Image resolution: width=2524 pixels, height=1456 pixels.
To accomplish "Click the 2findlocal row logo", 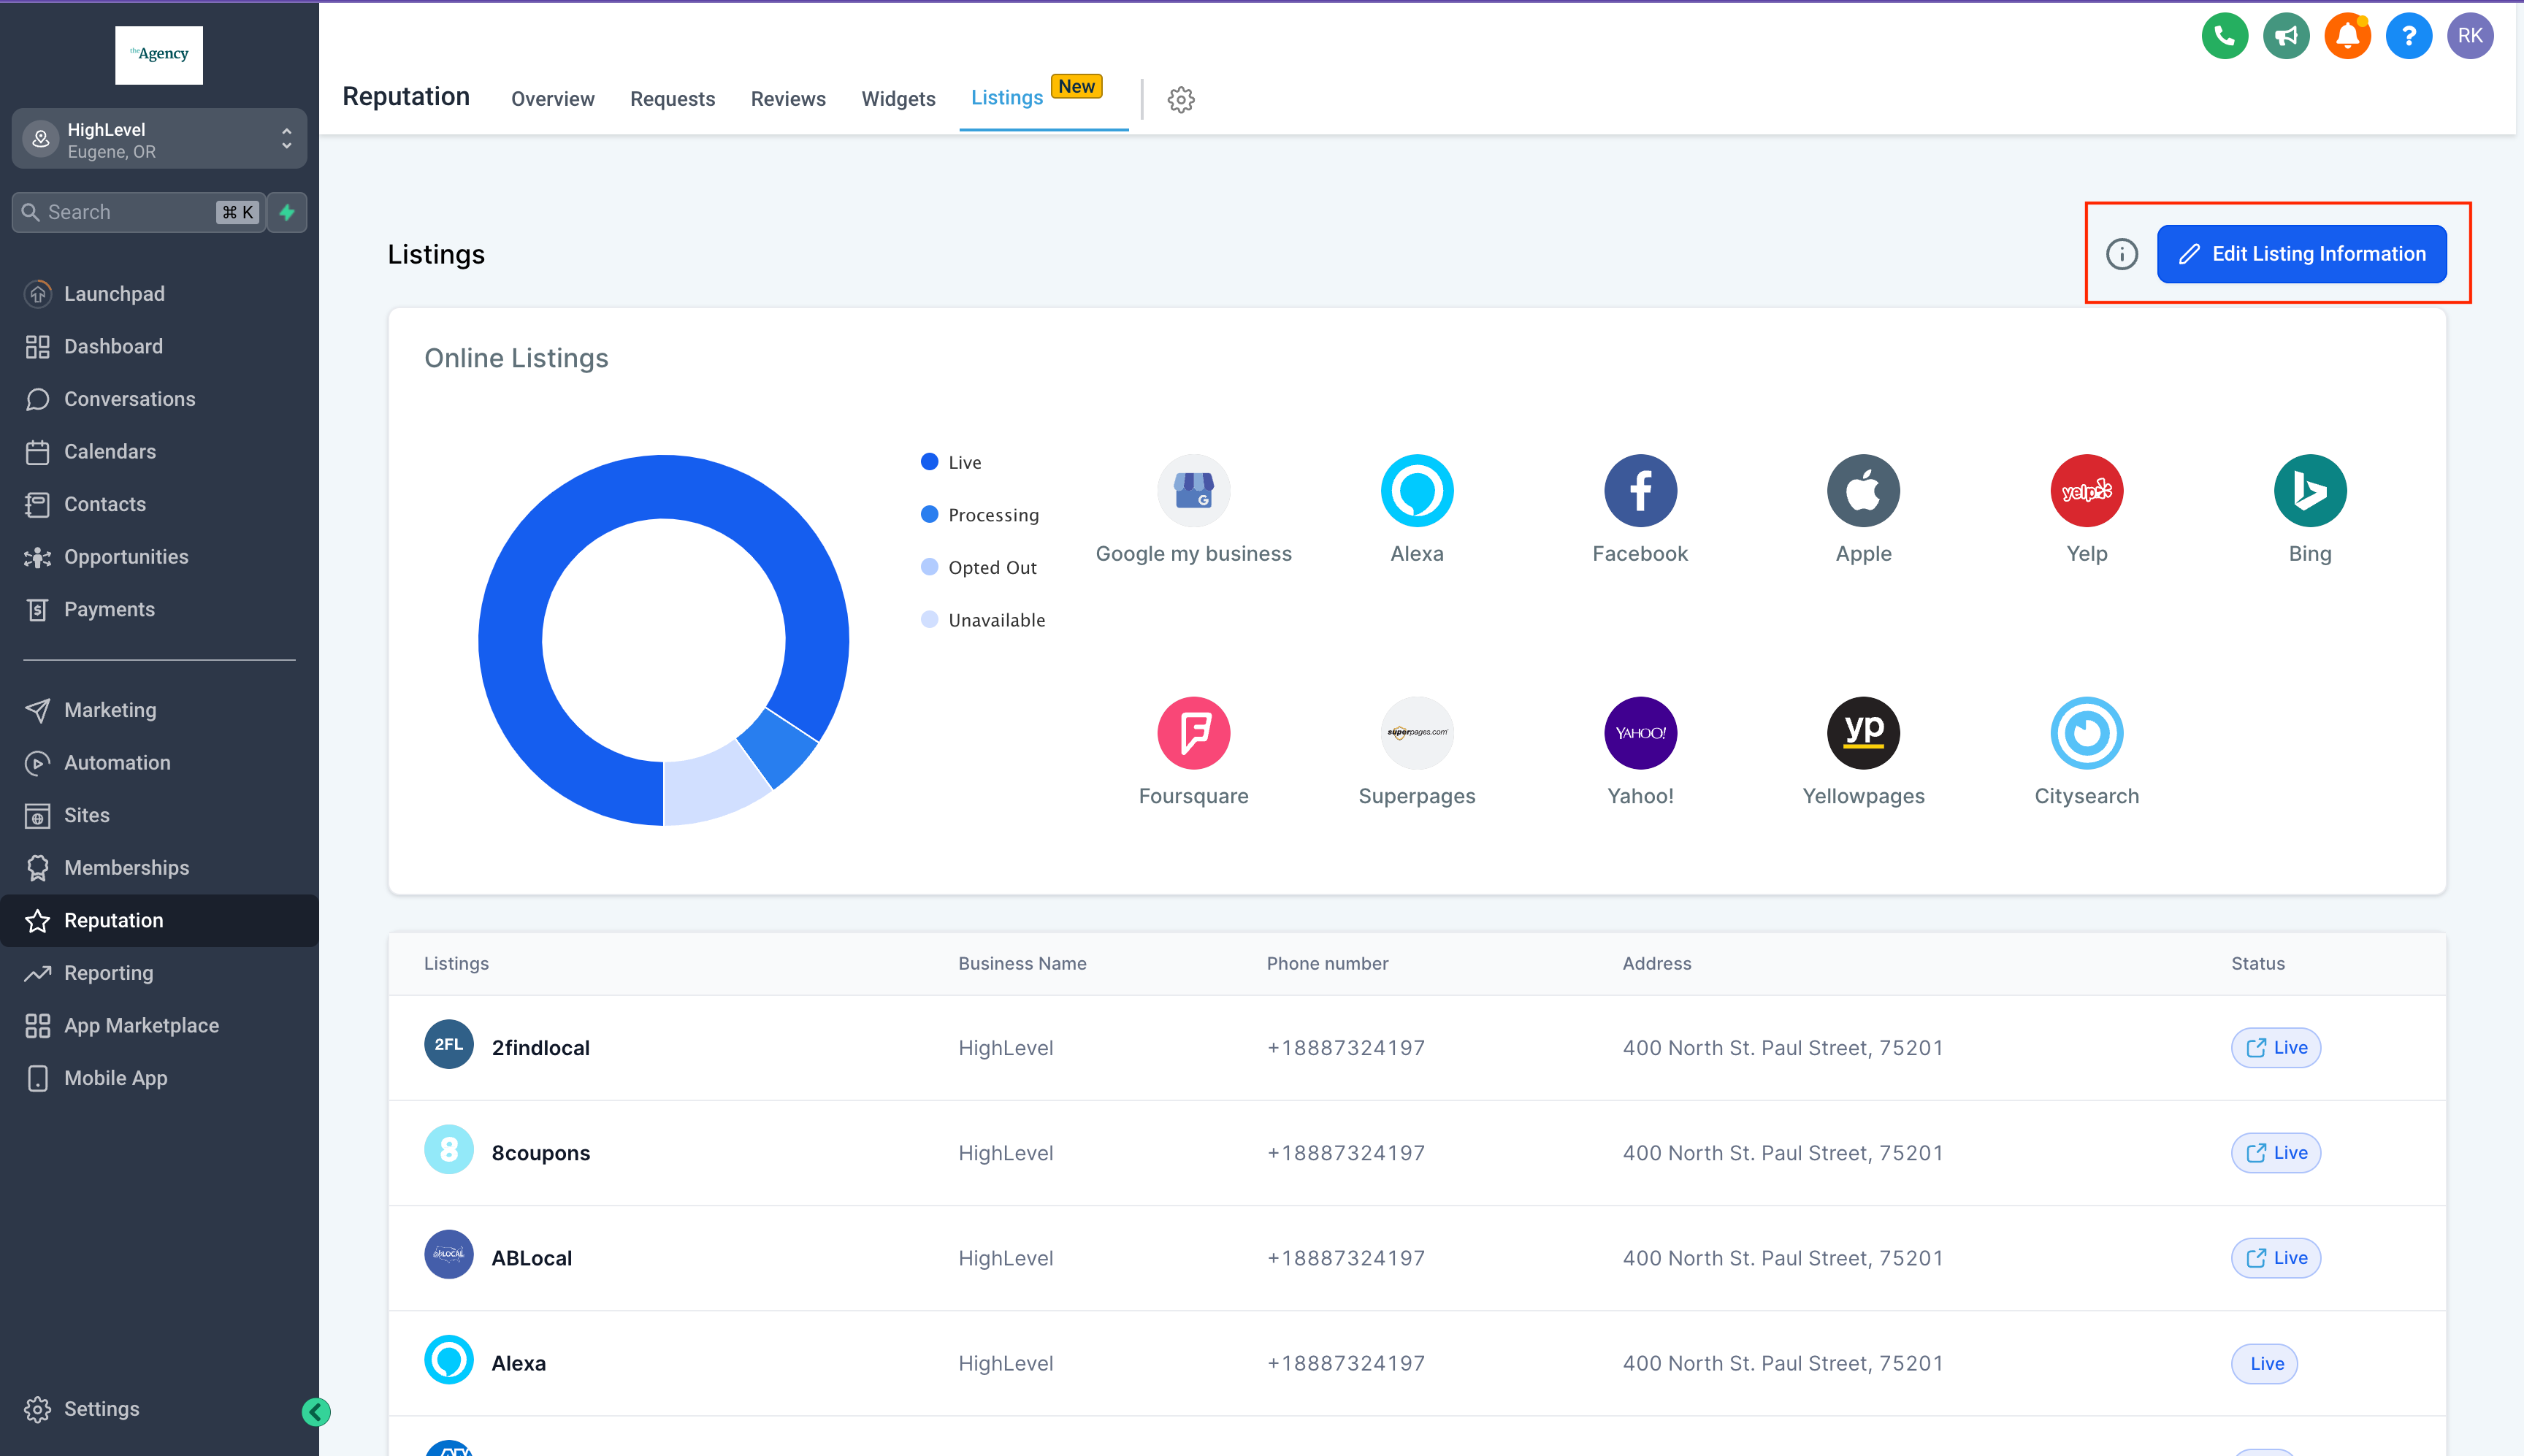I will tap(449, 1044).
